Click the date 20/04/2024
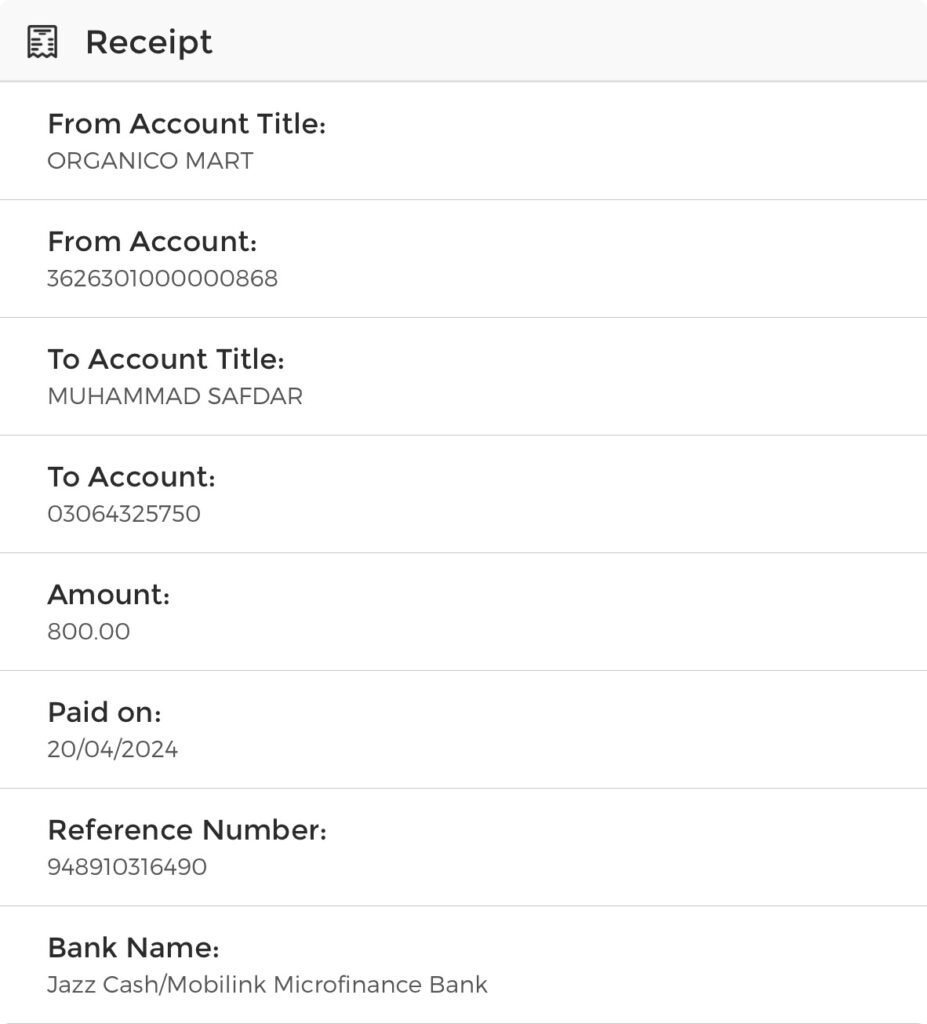Image resolution: width=927 pixels, height=1024 pixels. coord(112,750)
